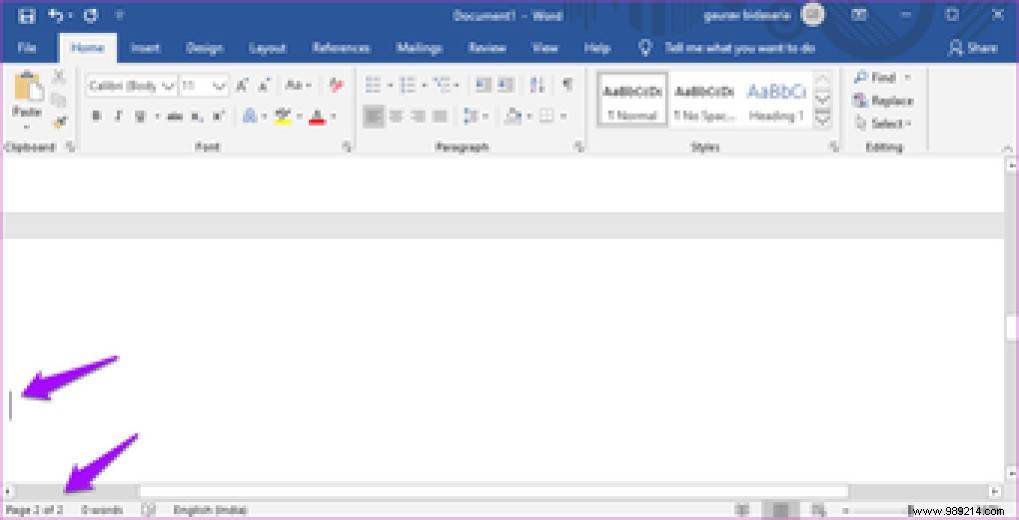Increase paragraph indent
The image size is (1019, 520).
(x=506, y=84)
